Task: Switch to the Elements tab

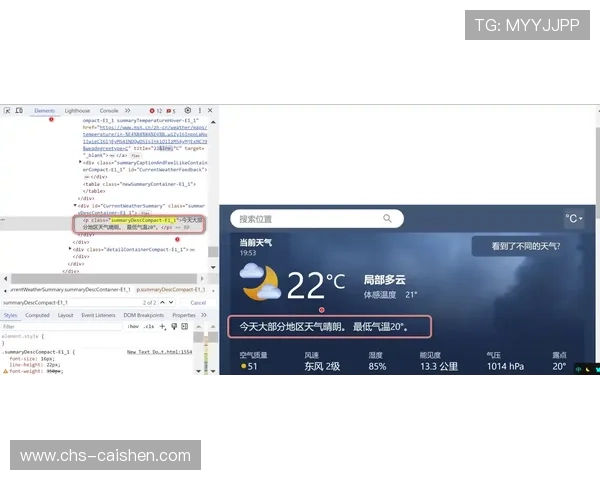Action: 44,111
